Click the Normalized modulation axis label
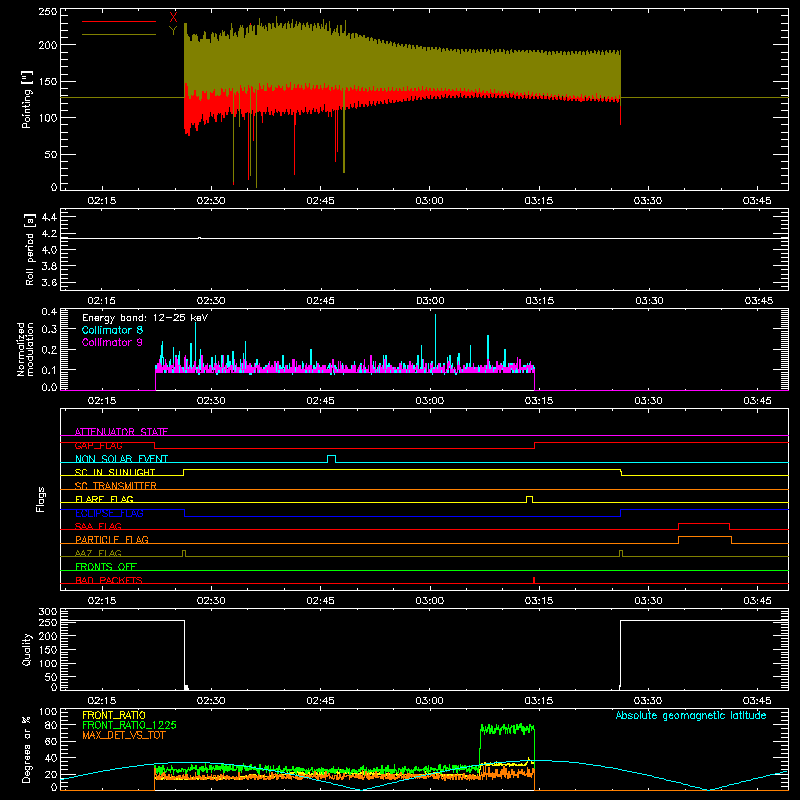 [x=25, y=349]
